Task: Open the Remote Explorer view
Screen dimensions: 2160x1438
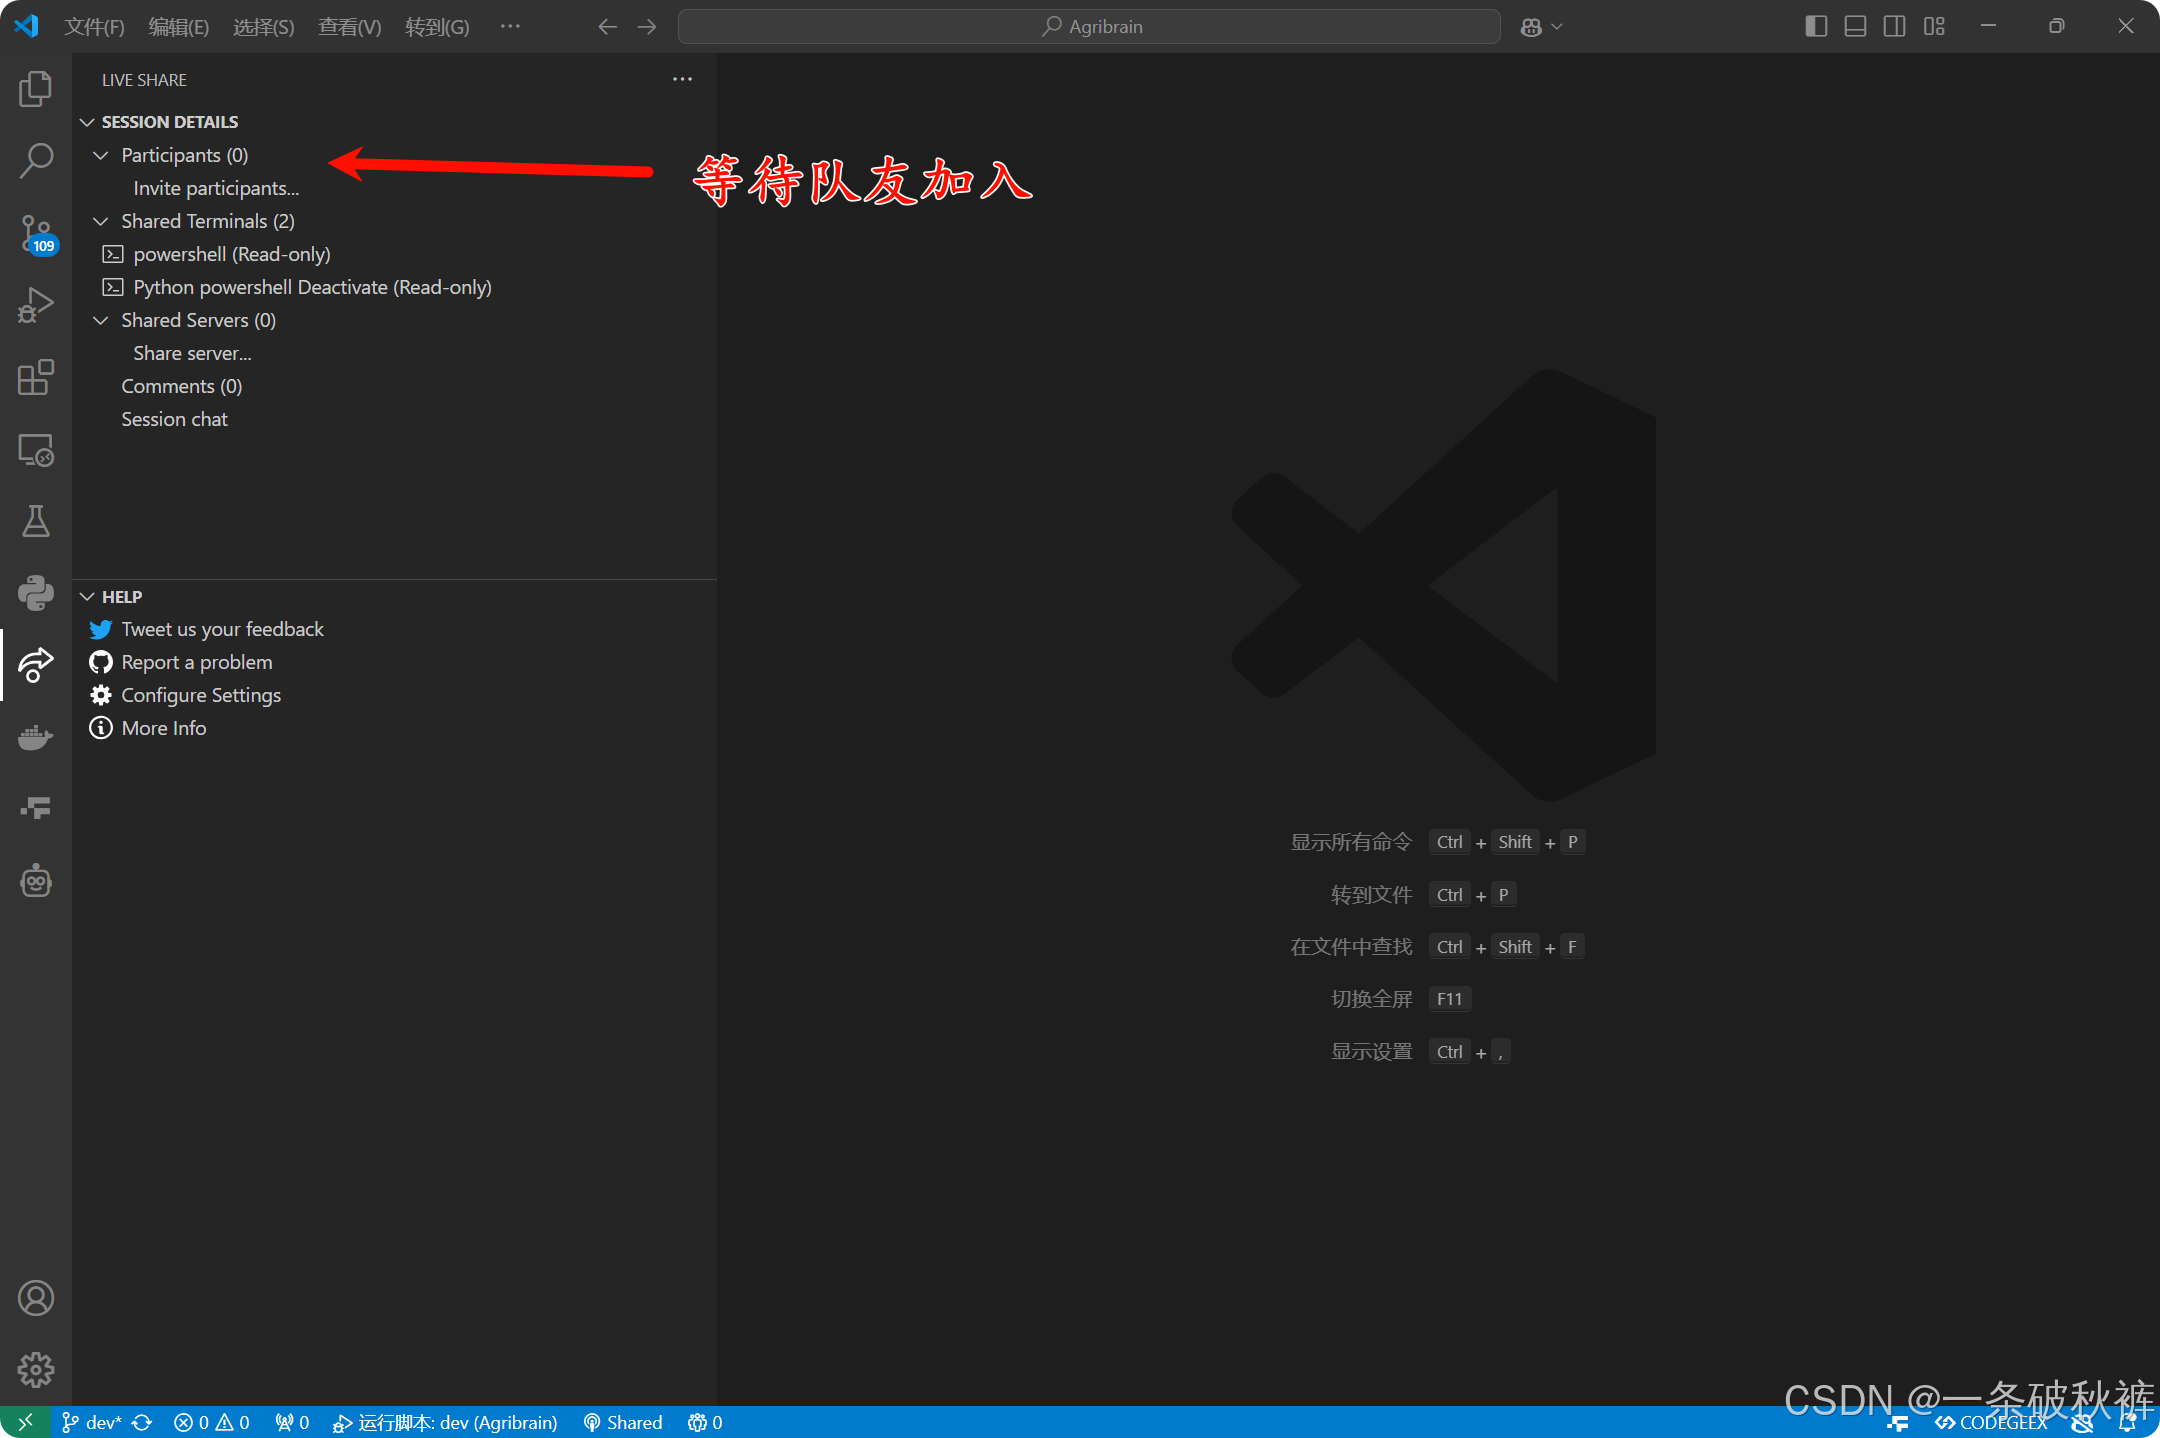Action: pos(35,450)
